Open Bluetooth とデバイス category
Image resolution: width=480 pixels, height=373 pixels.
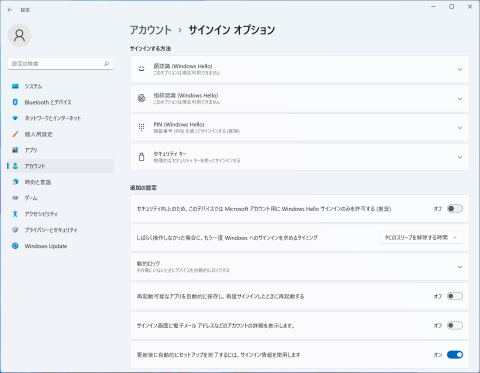(60, 102)
